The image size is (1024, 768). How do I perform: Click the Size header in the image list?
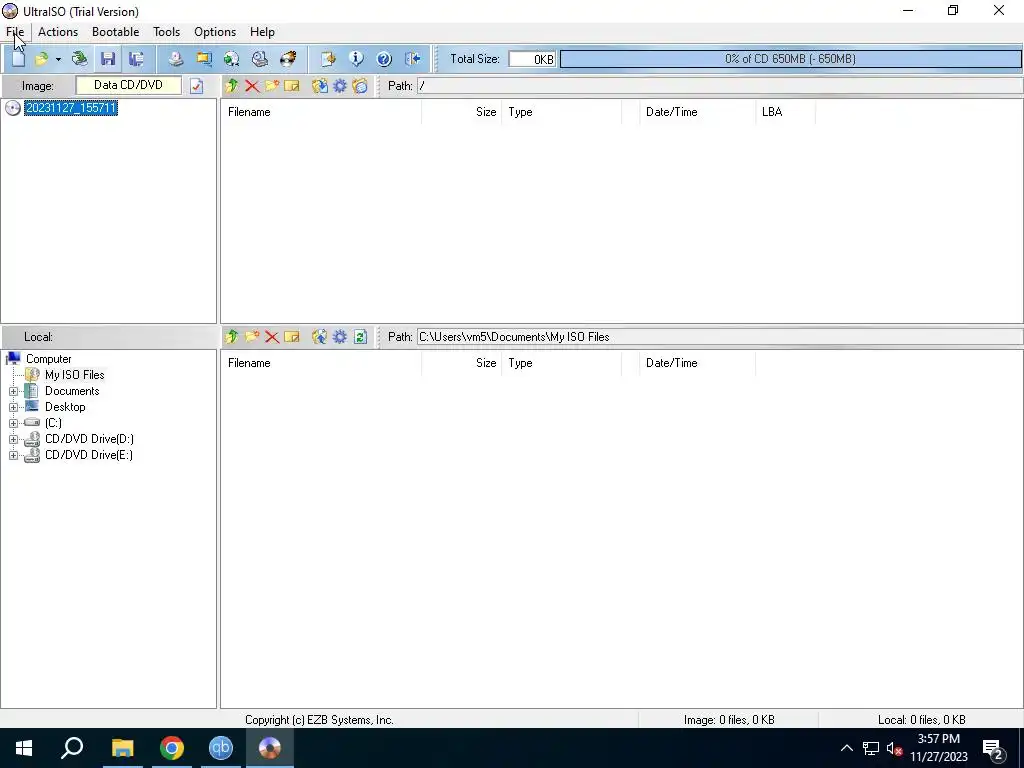pos(462,112)
